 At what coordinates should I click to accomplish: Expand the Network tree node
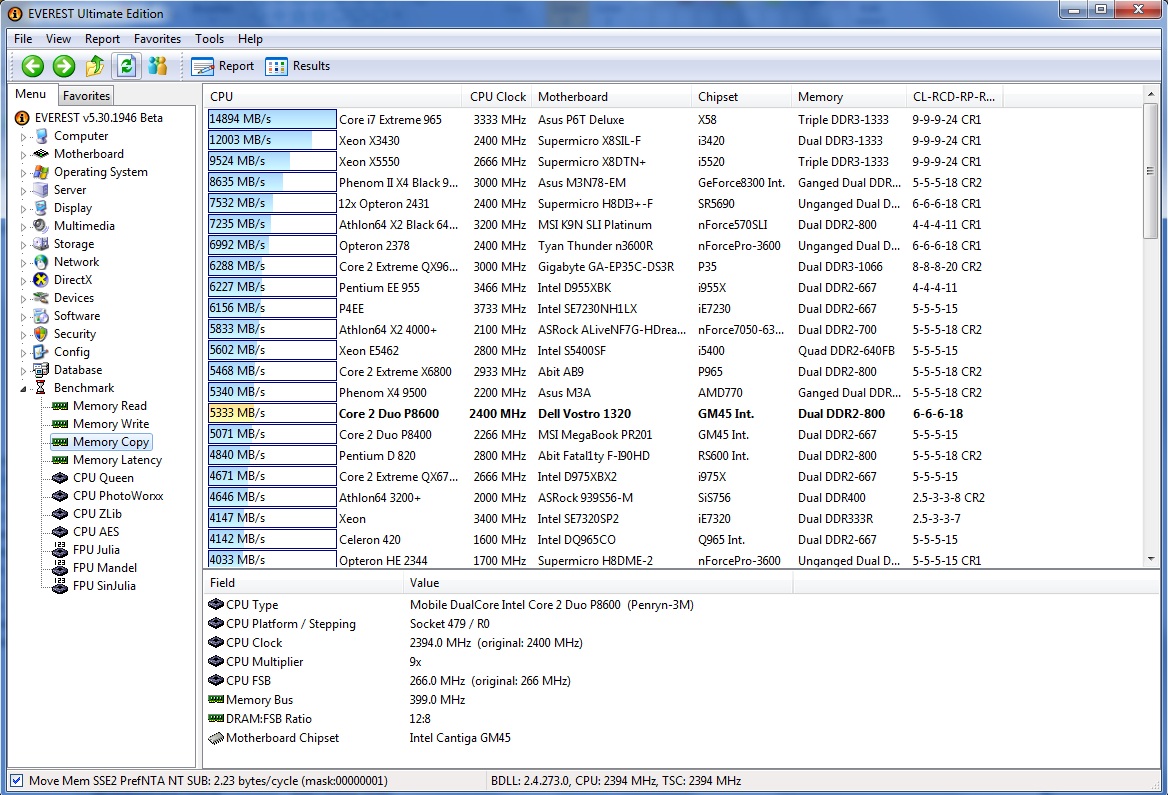point(23,262)
